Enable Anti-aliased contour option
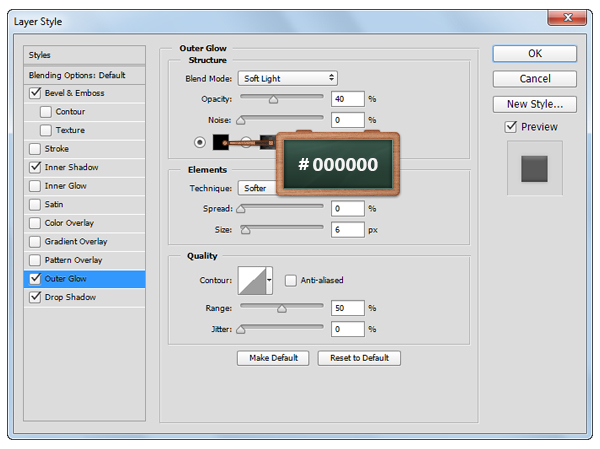600x449 pixels. coord(291,280)
